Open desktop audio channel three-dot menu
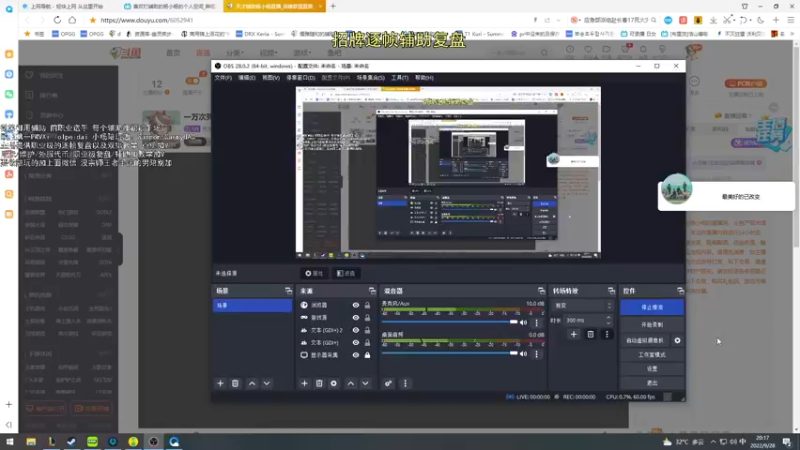The height and width of the screenshot is (450, 800). pos(536,354)
